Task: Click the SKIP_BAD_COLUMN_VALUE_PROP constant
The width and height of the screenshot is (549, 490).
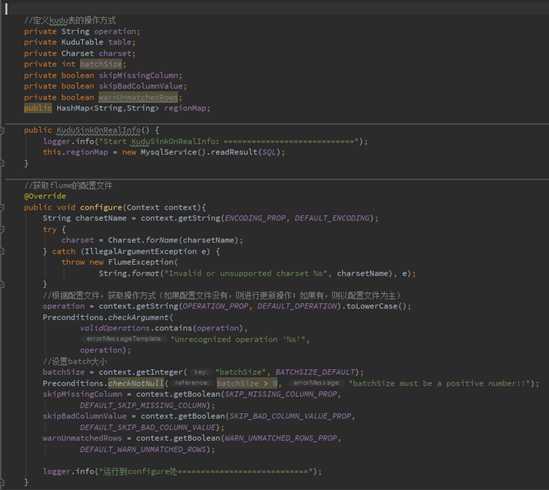Action: click(290, 416)
